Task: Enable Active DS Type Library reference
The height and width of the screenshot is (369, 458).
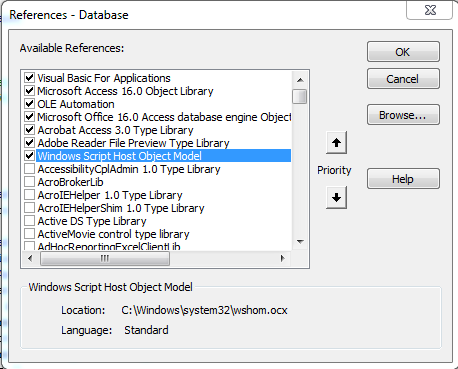Action: coord(29,221)
